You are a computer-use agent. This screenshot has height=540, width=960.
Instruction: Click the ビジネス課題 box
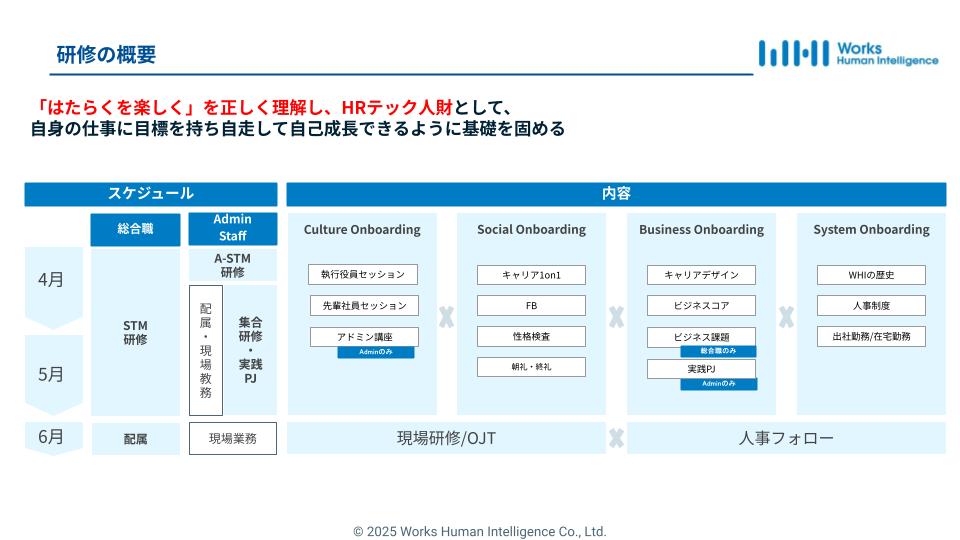702,337
